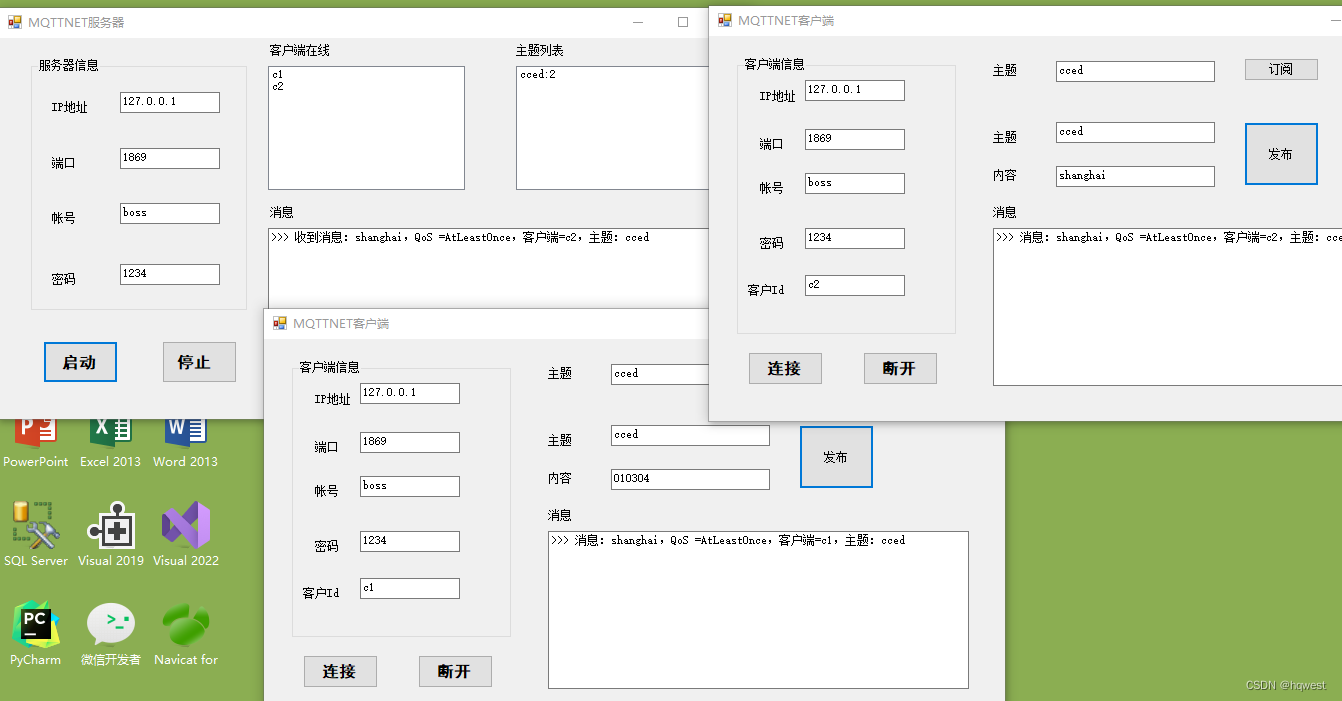Viewport: 1342px width, 701px height.
Task: Click c2 client window title icon
Action: tap(725, 20)
